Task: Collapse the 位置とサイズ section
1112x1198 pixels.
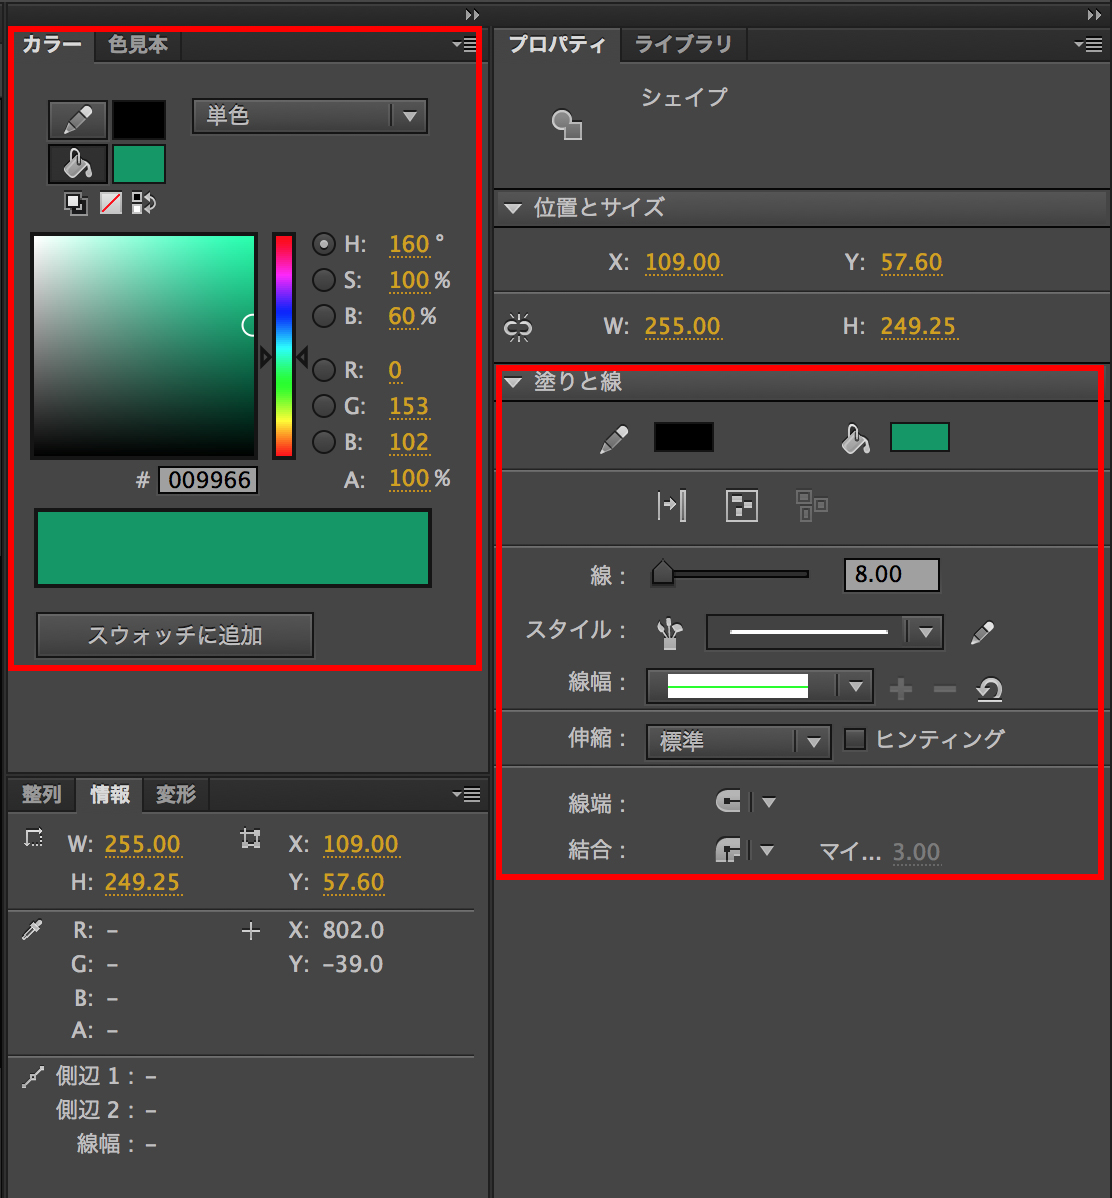Action: click(x=514, y=208)
